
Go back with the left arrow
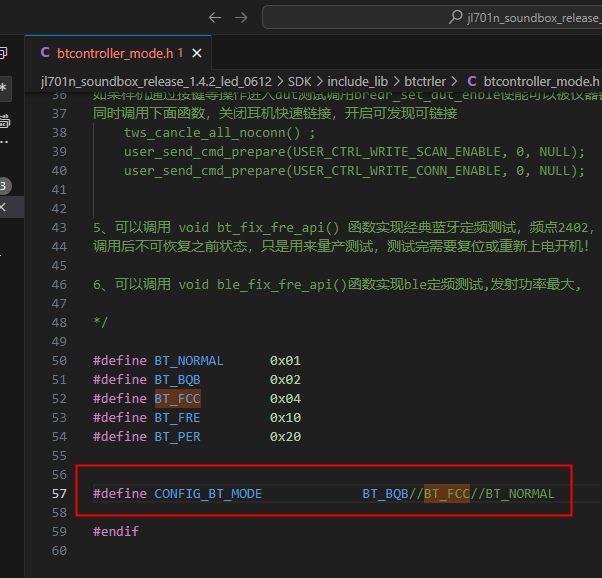point(215,18)
